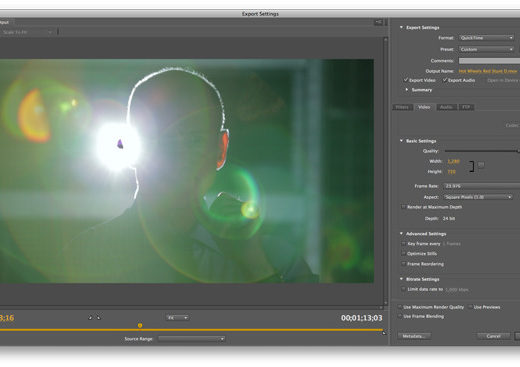
Task: Click the Metadata... button
Action: point(414,336)
